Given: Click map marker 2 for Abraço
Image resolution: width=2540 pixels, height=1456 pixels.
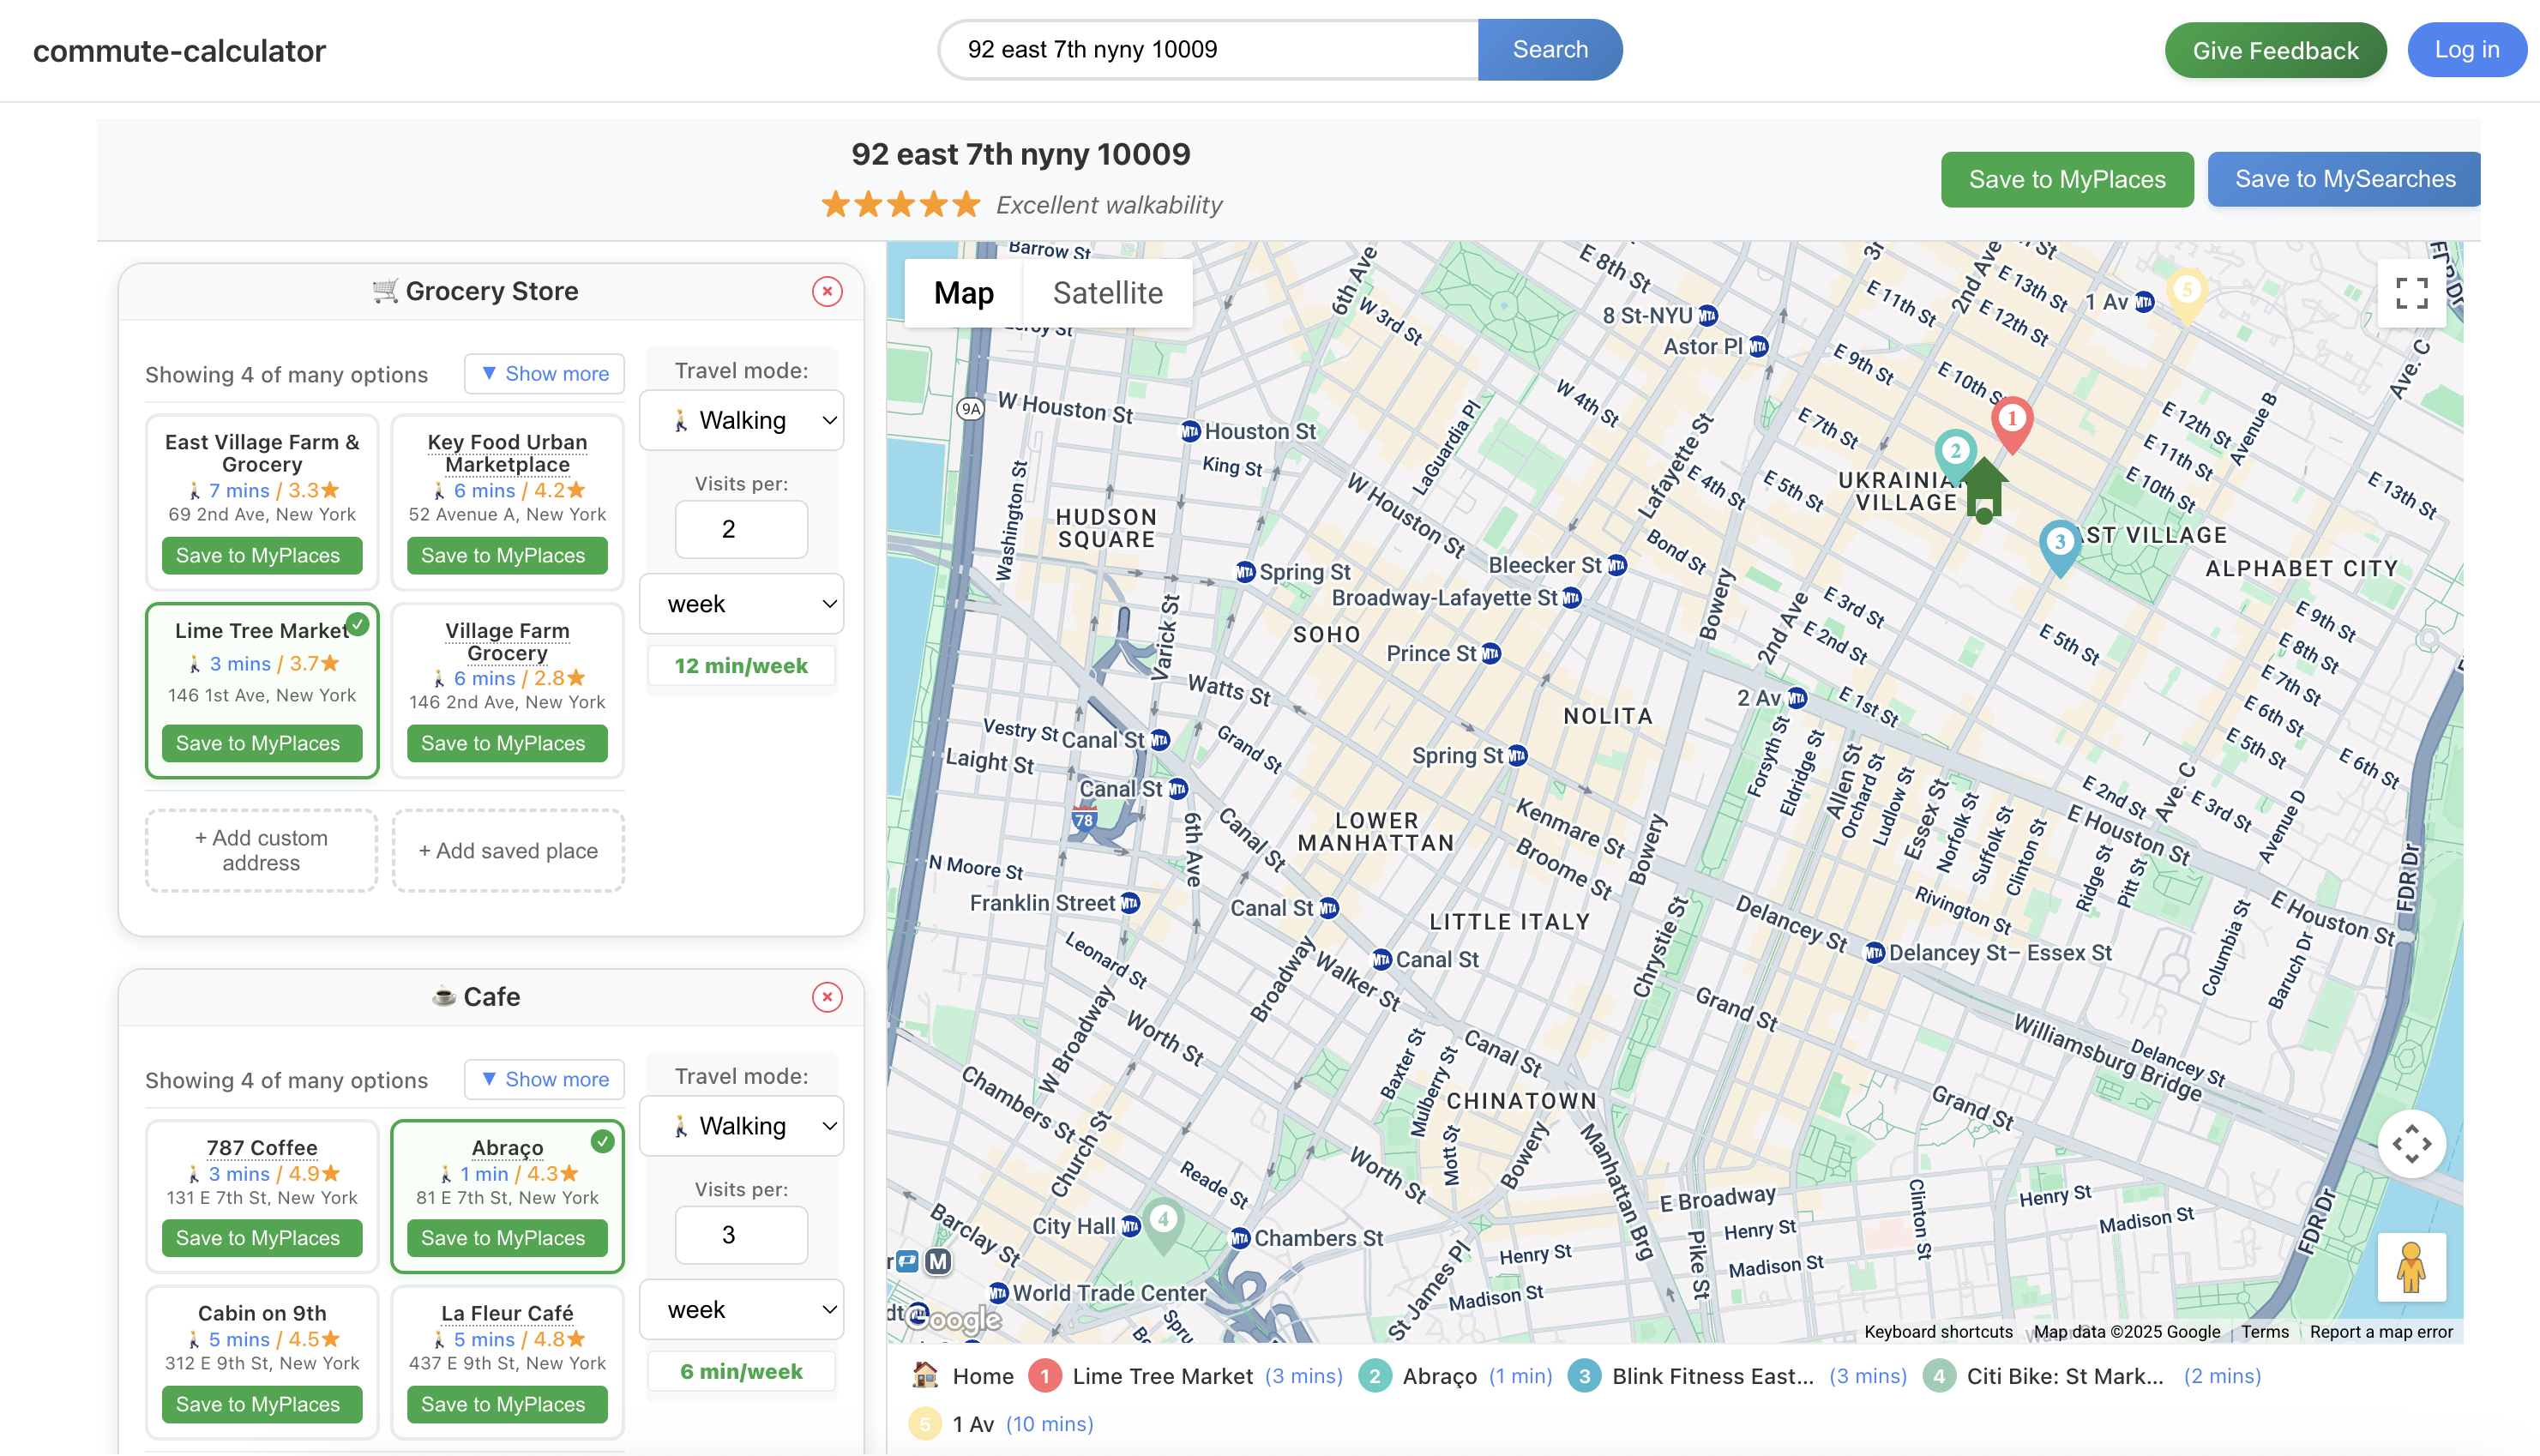Looking at the screenshot, I should click(1955, 455).
